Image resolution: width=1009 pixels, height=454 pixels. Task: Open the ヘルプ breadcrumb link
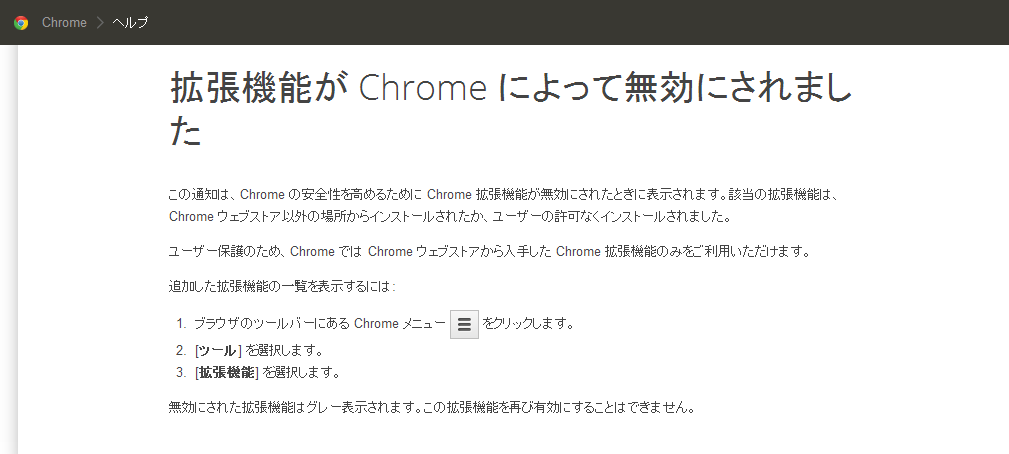[x=130, y=22]
